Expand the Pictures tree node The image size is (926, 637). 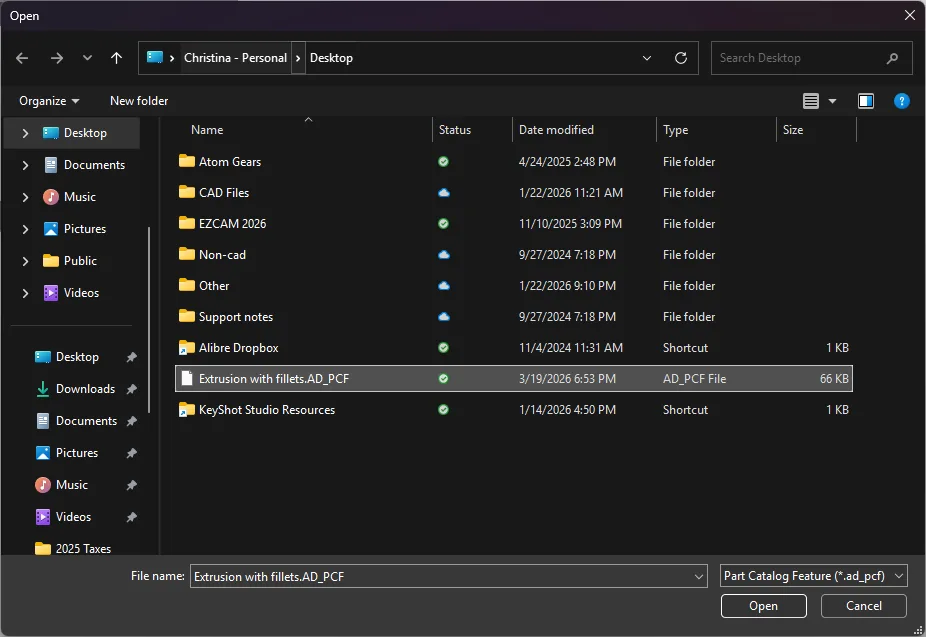pyautogui.click(x=25, y=229)
